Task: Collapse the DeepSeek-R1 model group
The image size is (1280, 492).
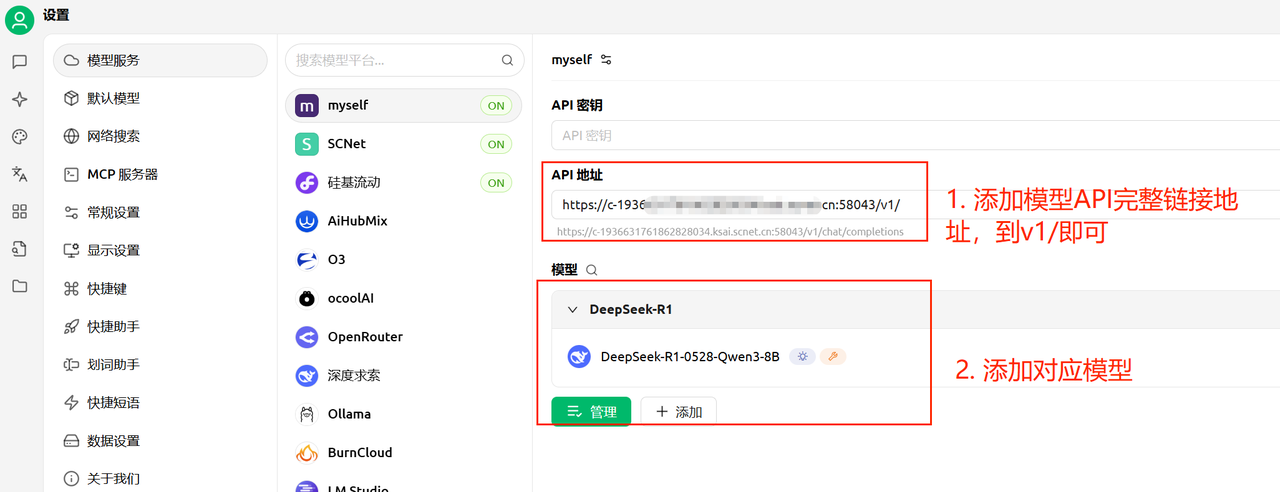Action: (x=573, y=310)
